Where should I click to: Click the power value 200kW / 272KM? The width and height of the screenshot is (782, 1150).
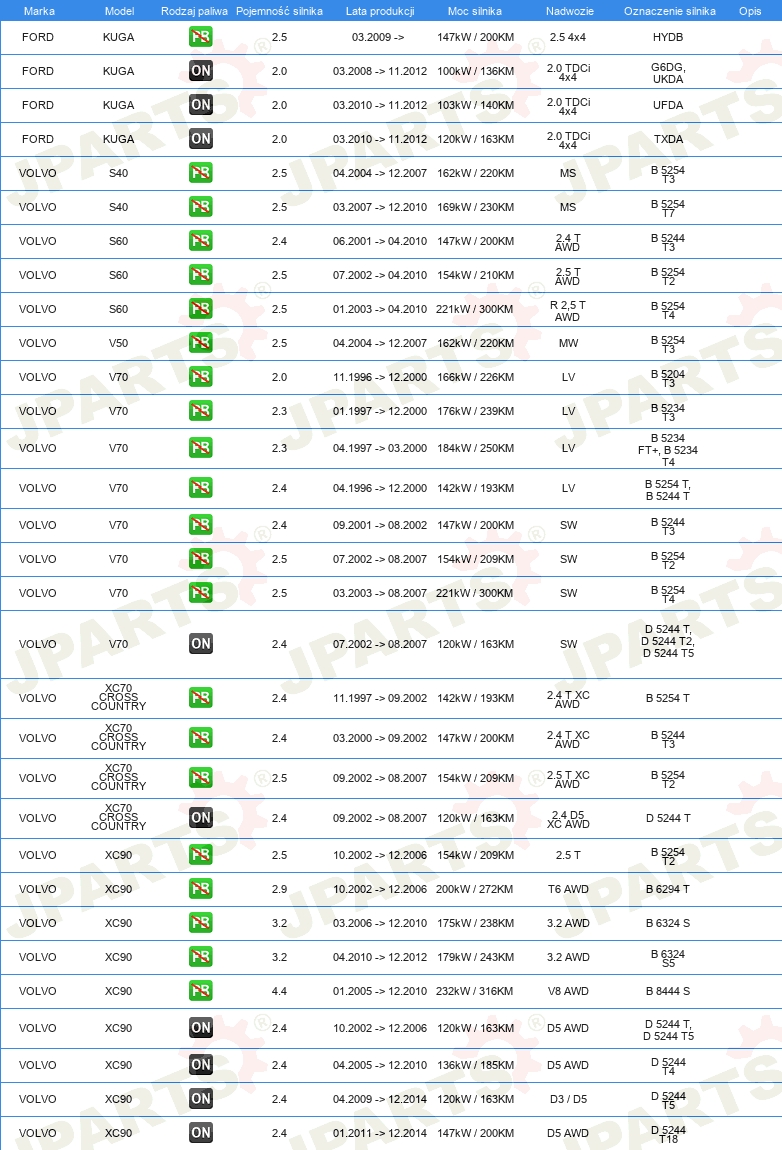coord(475,889)
